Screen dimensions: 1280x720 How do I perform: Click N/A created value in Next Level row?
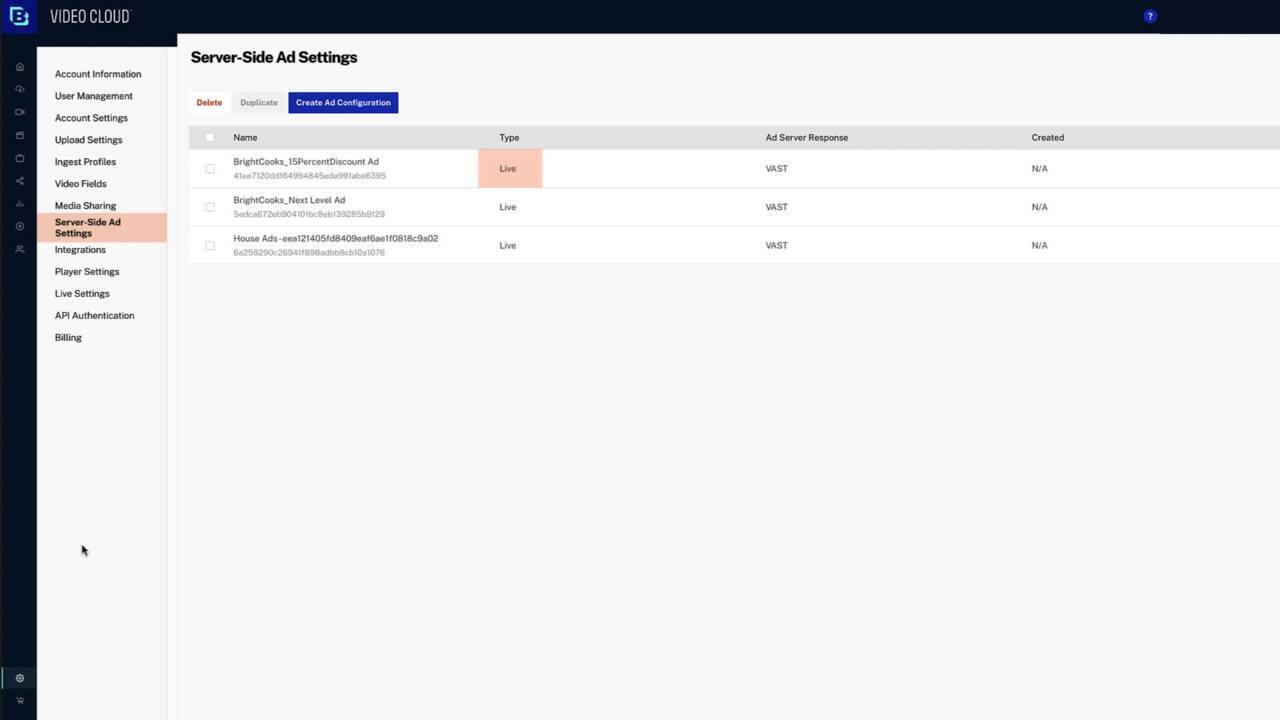pos(1039,207)
